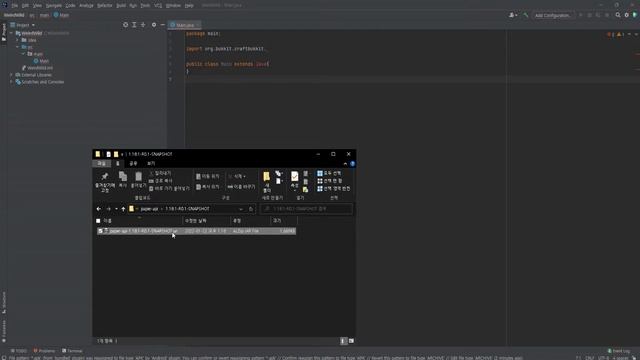Open the Terminal tool window

click(72, 351)
